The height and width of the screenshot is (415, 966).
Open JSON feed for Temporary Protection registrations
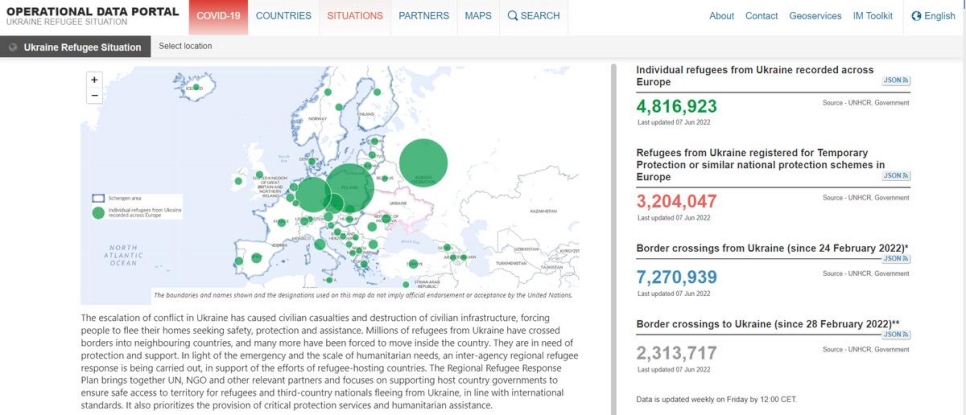(x=896, y=175)
